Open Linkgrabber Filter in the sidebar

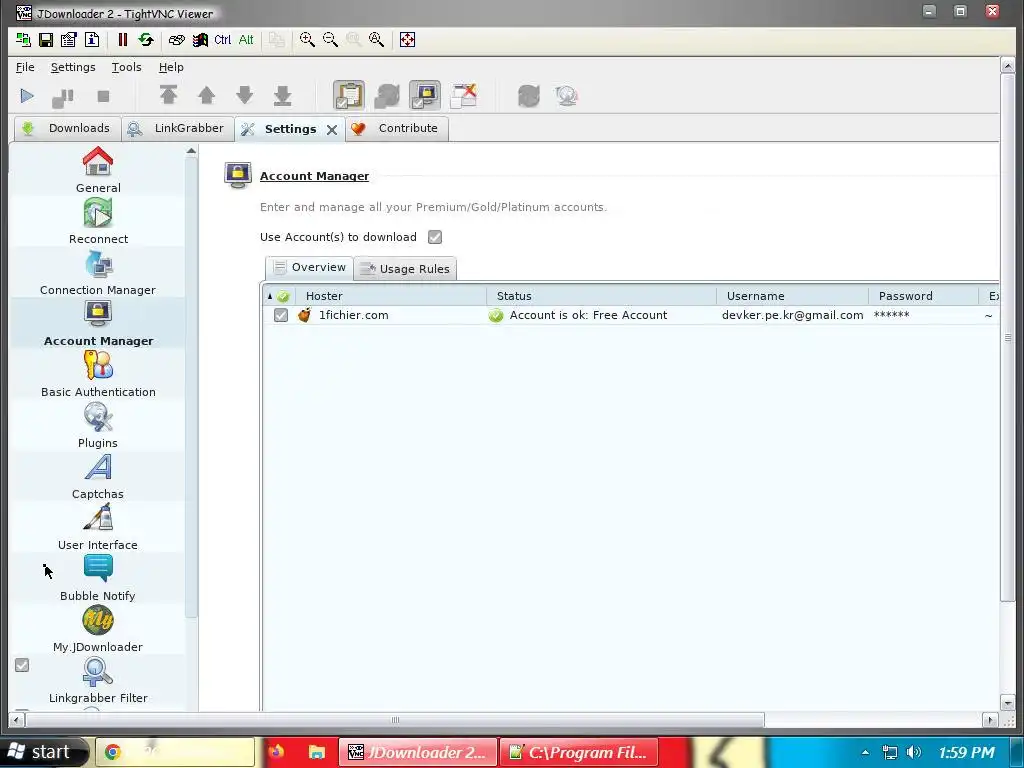[x=98, y=679]
